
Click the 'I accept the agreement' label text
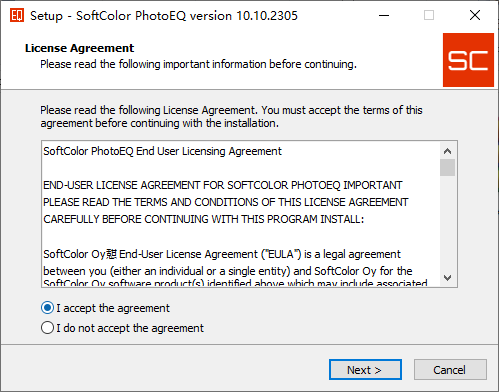point(113,308)
